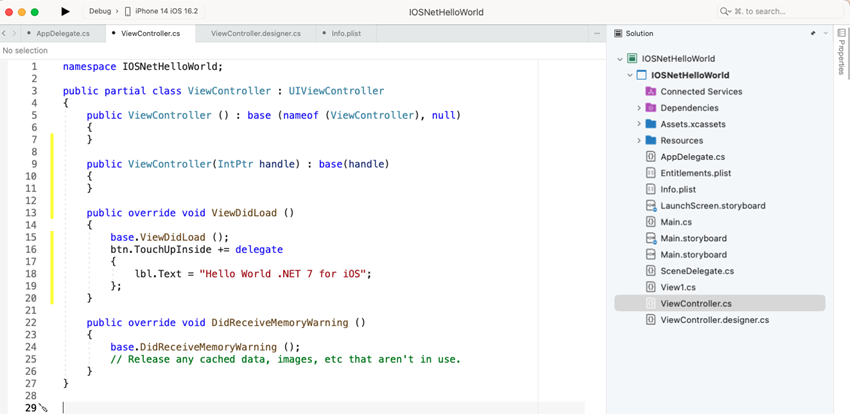Click the file icon beside ViewController.designer.cs in tree
850x414 pixels.
tap(651, 320)
